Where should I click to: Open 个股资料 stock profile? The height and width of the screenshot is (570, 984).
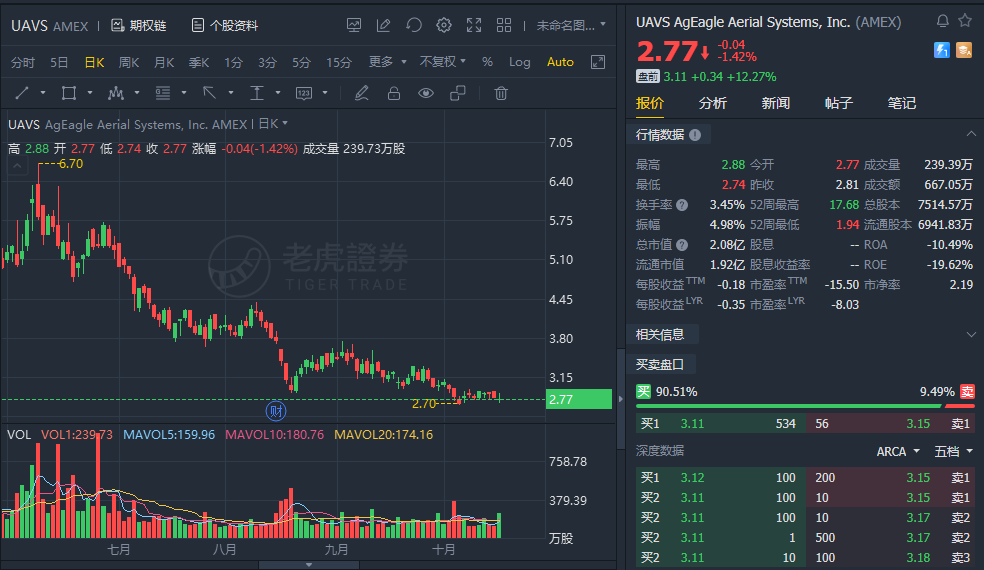(224, 26)
